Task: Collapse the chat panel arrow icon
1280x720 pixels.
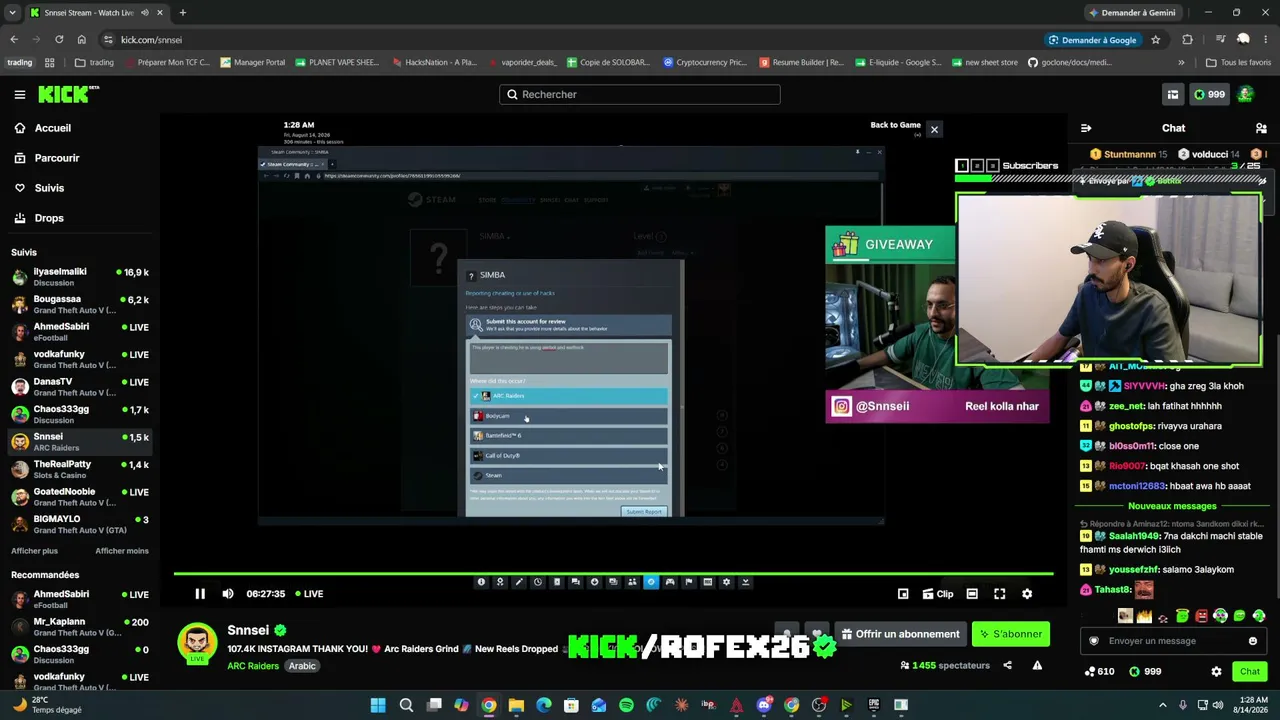Action: tap(1086, 128)
